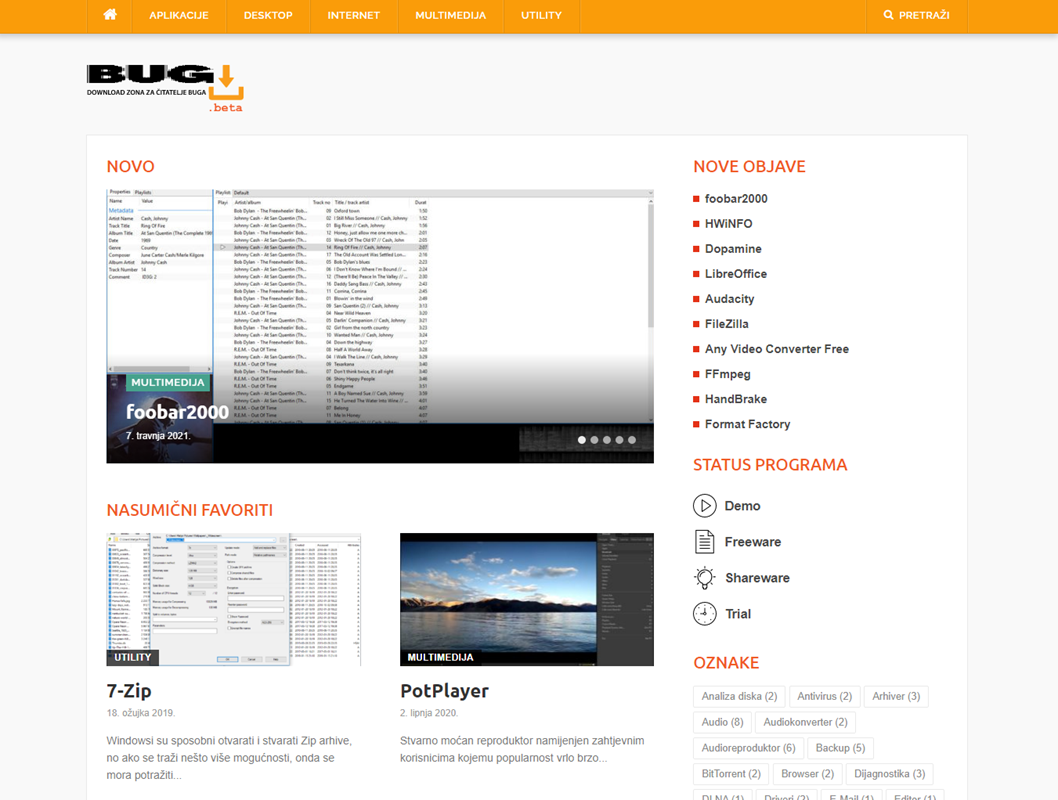
Task: Click the slider date '7. travnja 2021.'
Action: (x=159, y=436)
